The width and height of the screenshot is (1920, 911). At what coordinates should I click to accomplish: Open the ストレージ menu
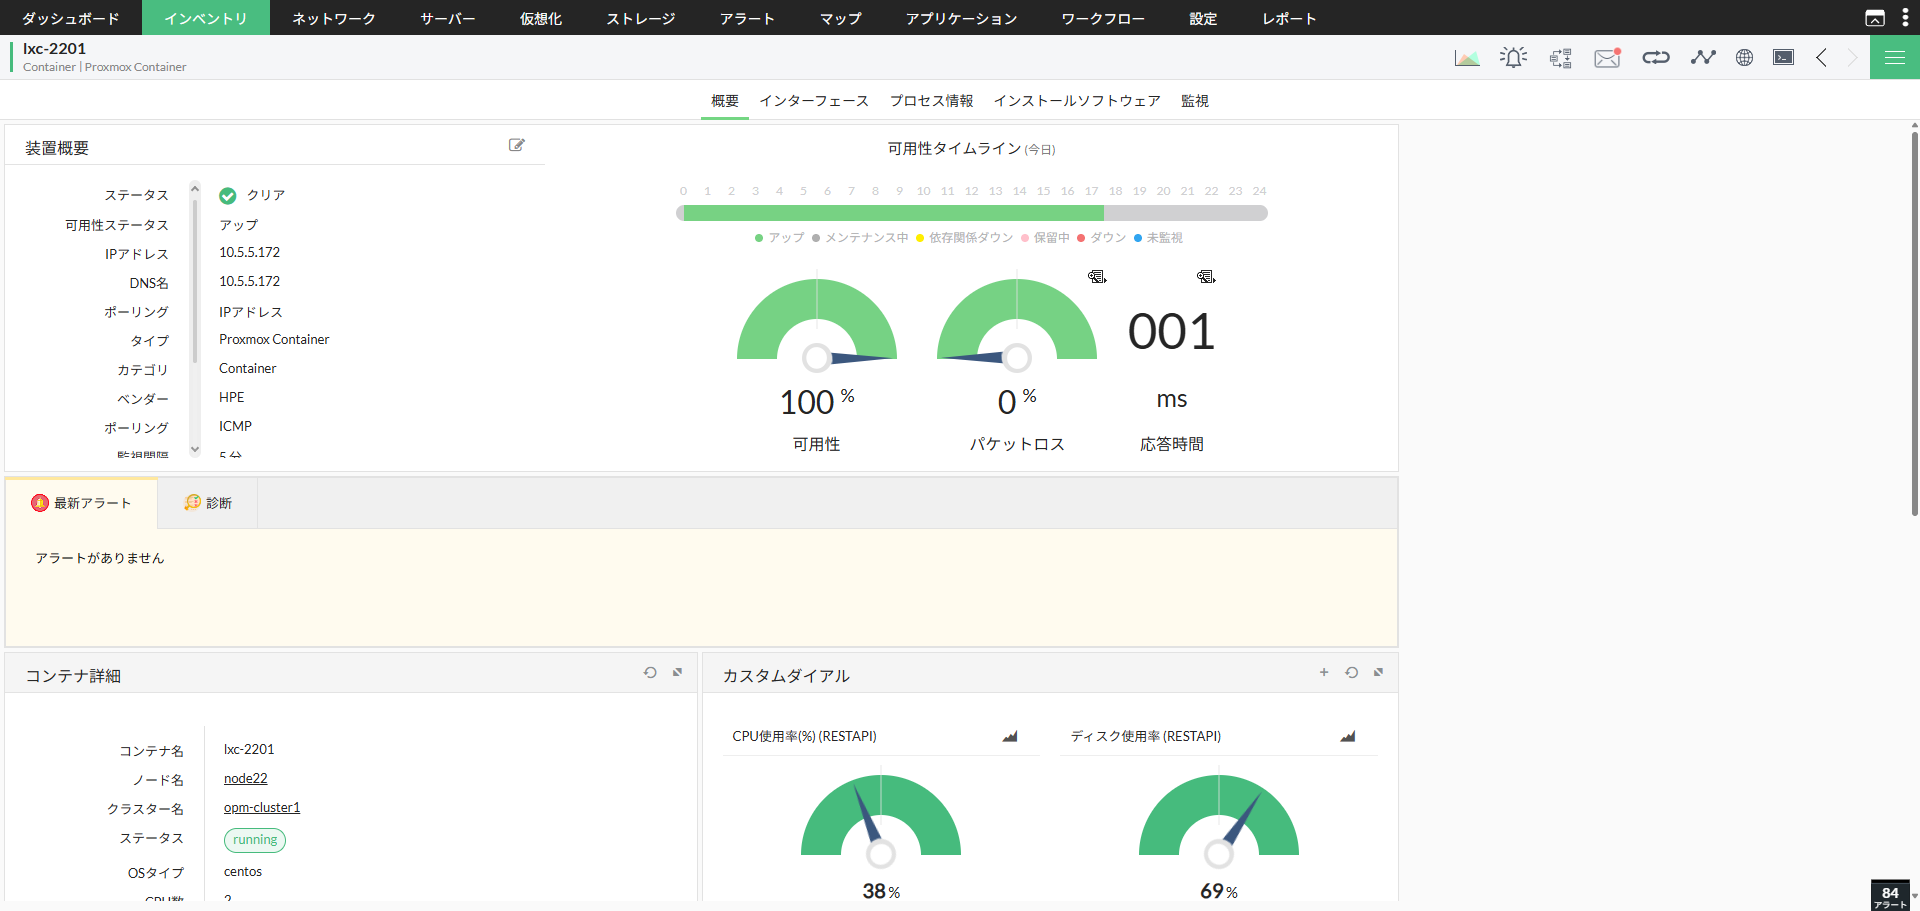[641, 18]
